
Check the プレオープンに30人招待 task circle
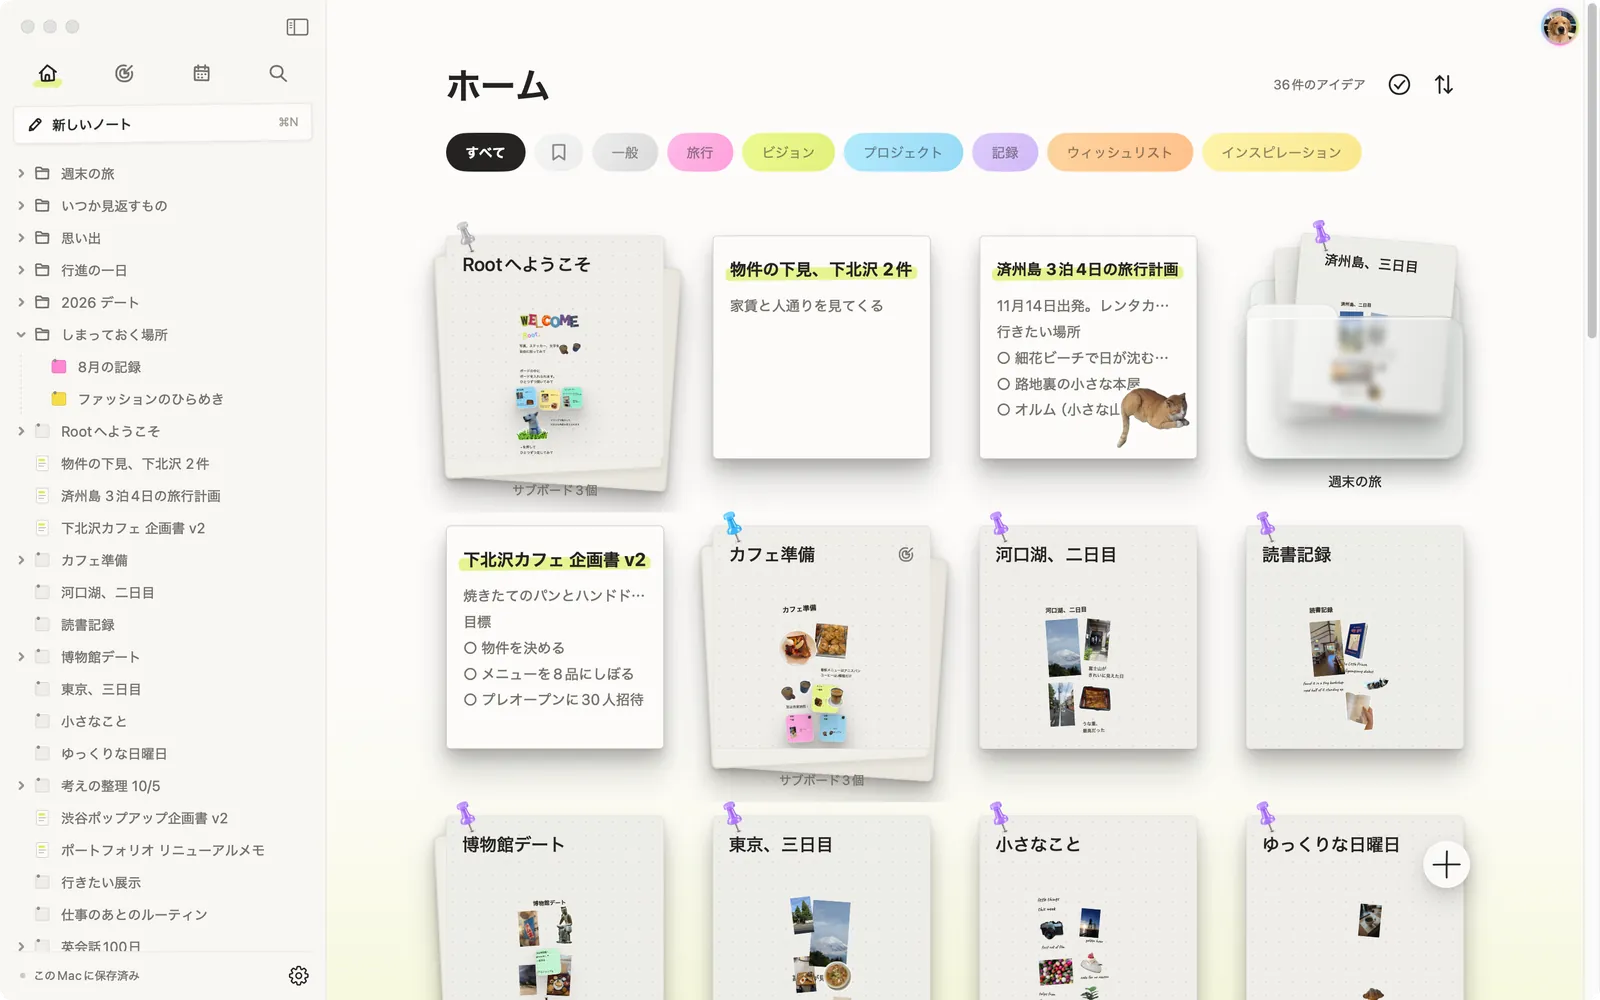click(x=470, y=700)
